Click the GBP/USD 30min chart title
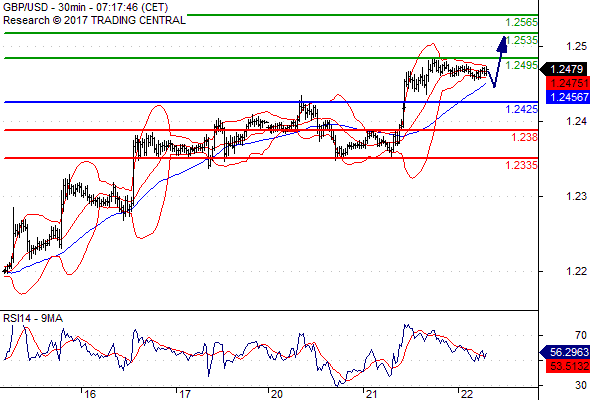This screenshot has height=400, width=590. tap(85, 7)
